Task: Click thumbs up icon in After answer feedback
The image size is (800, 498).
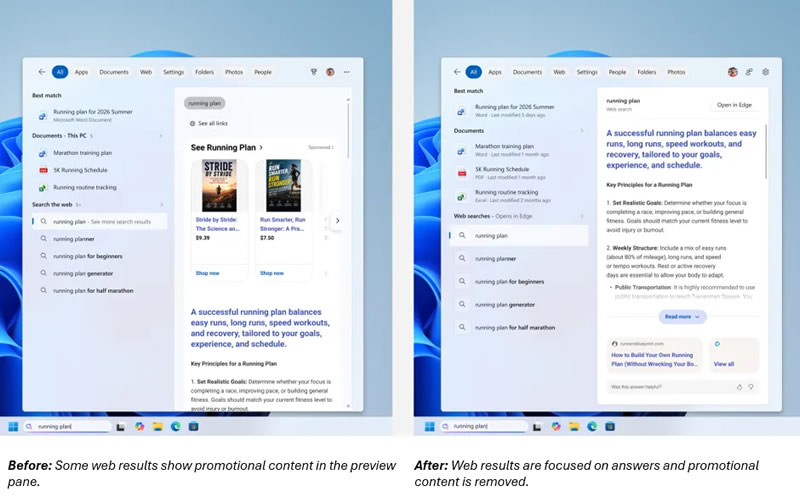Action: [739, 387]
